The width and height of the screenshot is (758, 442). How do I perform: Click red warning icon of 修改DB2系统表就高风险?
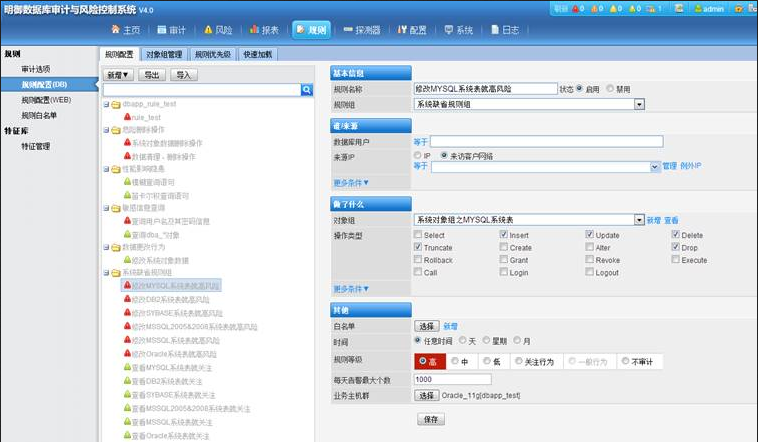(127, 299)
